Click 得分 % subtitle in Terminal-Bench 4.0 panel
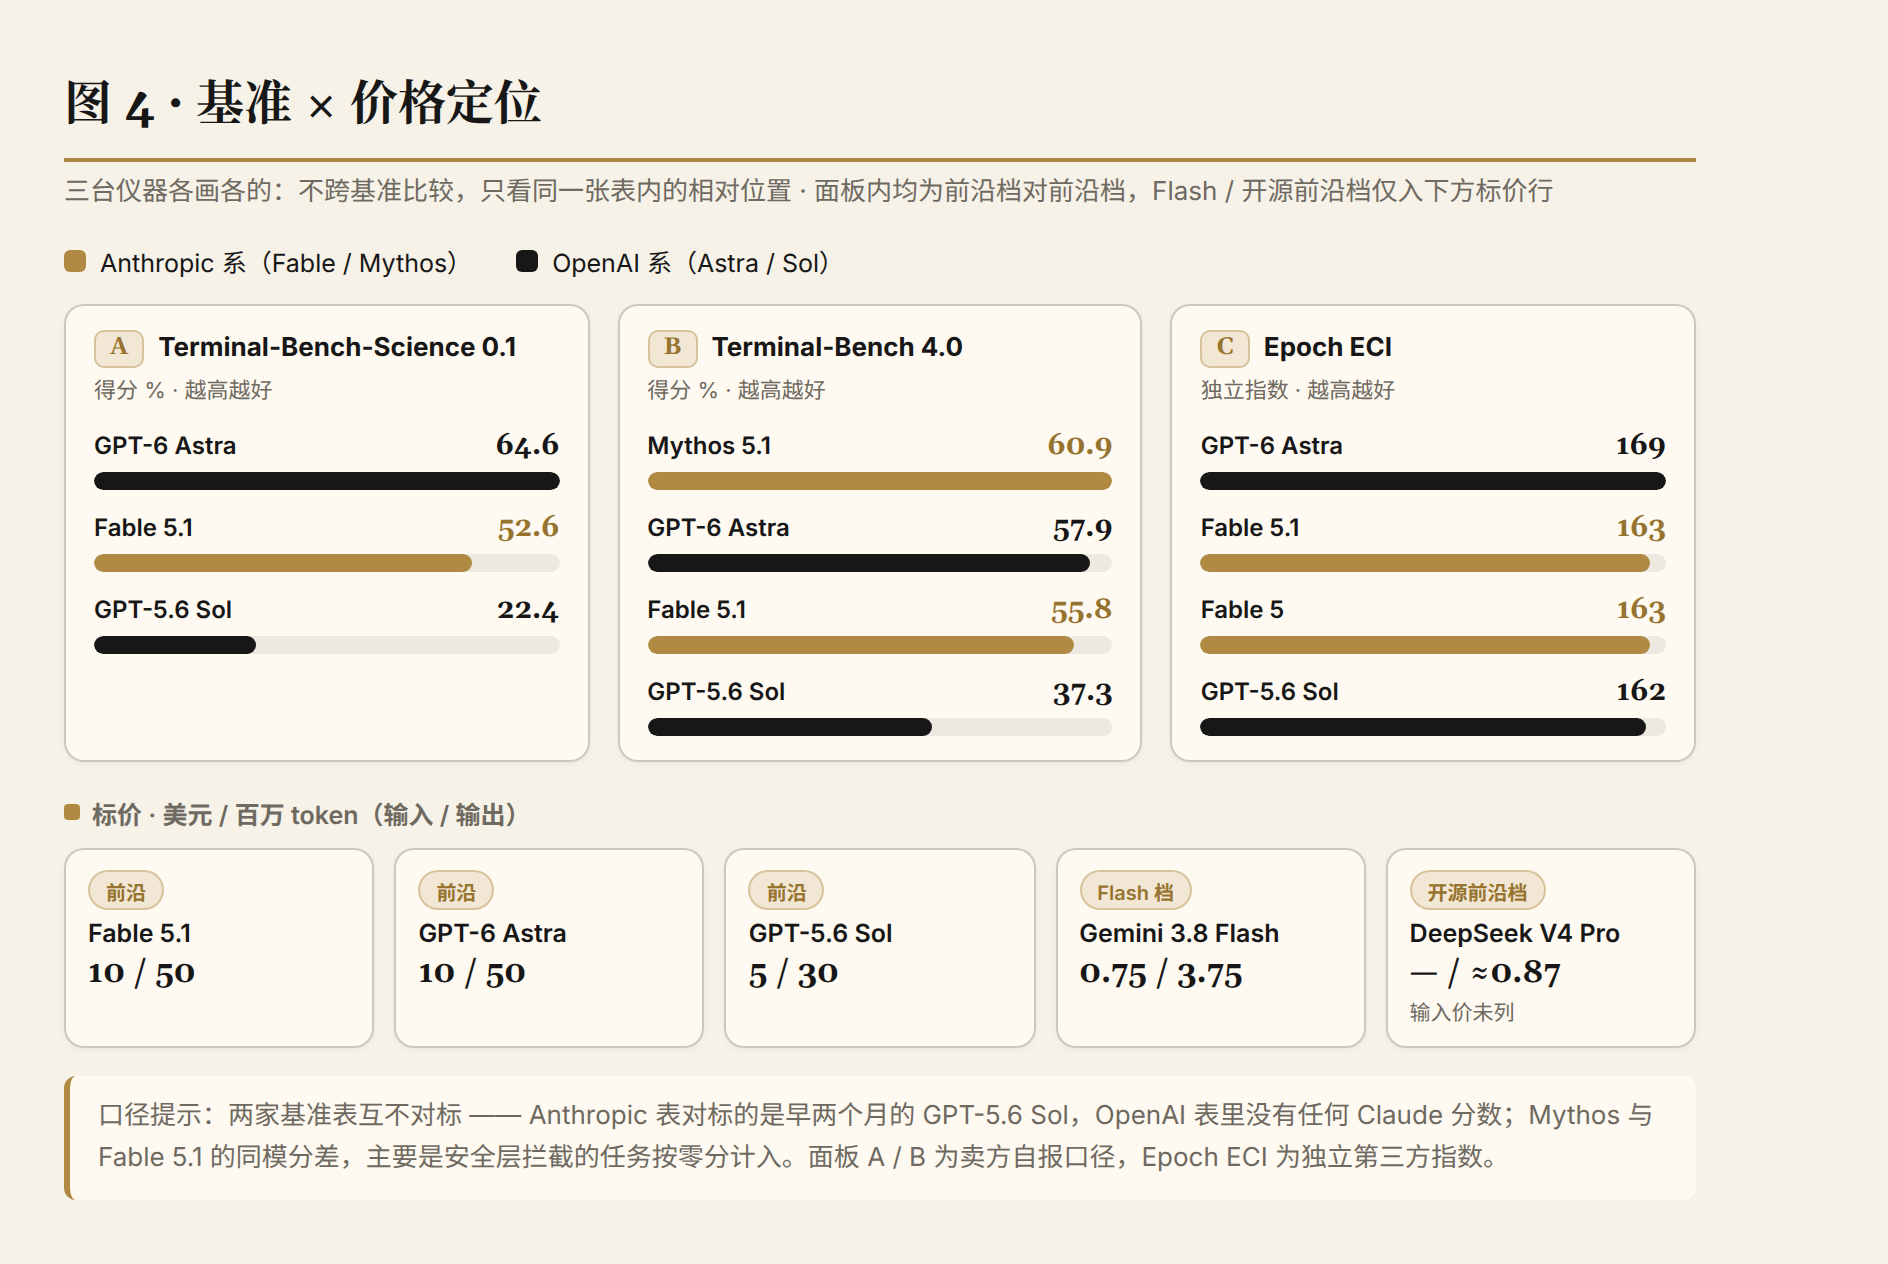Viewport: 1888px width, 1264px height. pos(736,390)
